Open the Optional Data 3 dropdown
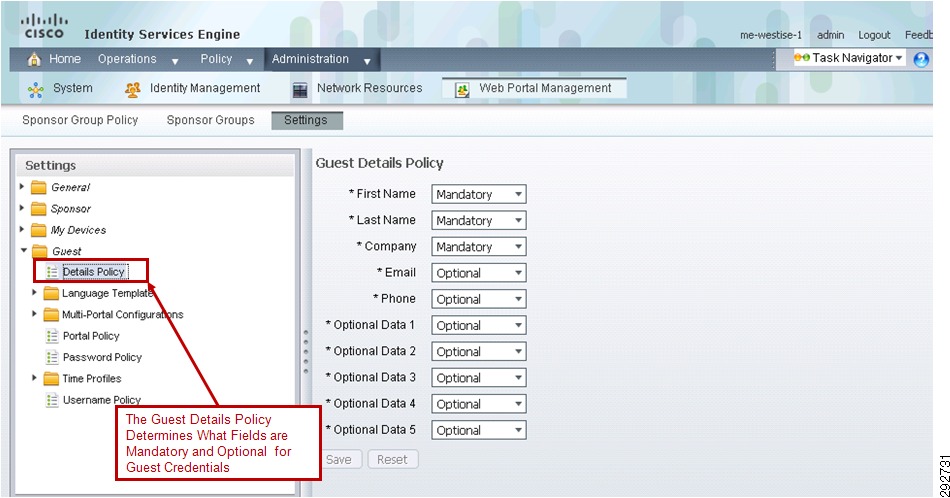 (x=479, y=378)
